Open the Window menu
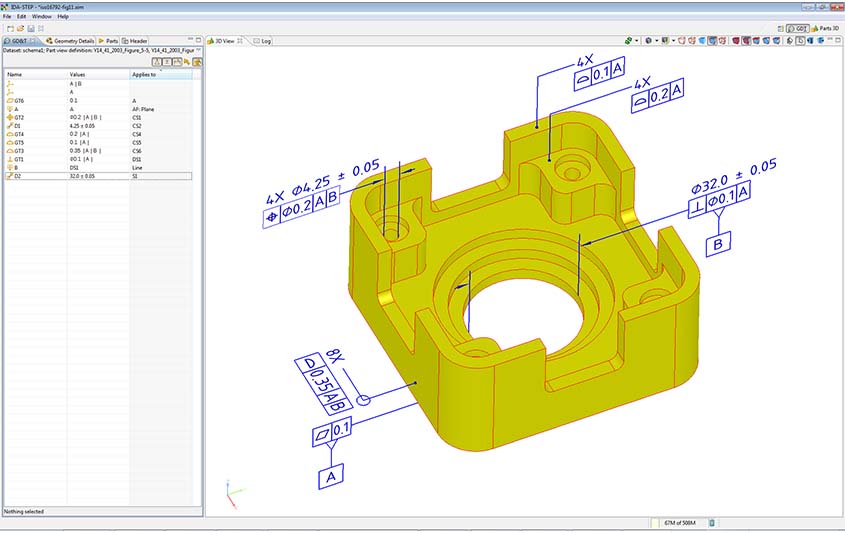Viewport: 845px width, 533px height. pos(41,17)
